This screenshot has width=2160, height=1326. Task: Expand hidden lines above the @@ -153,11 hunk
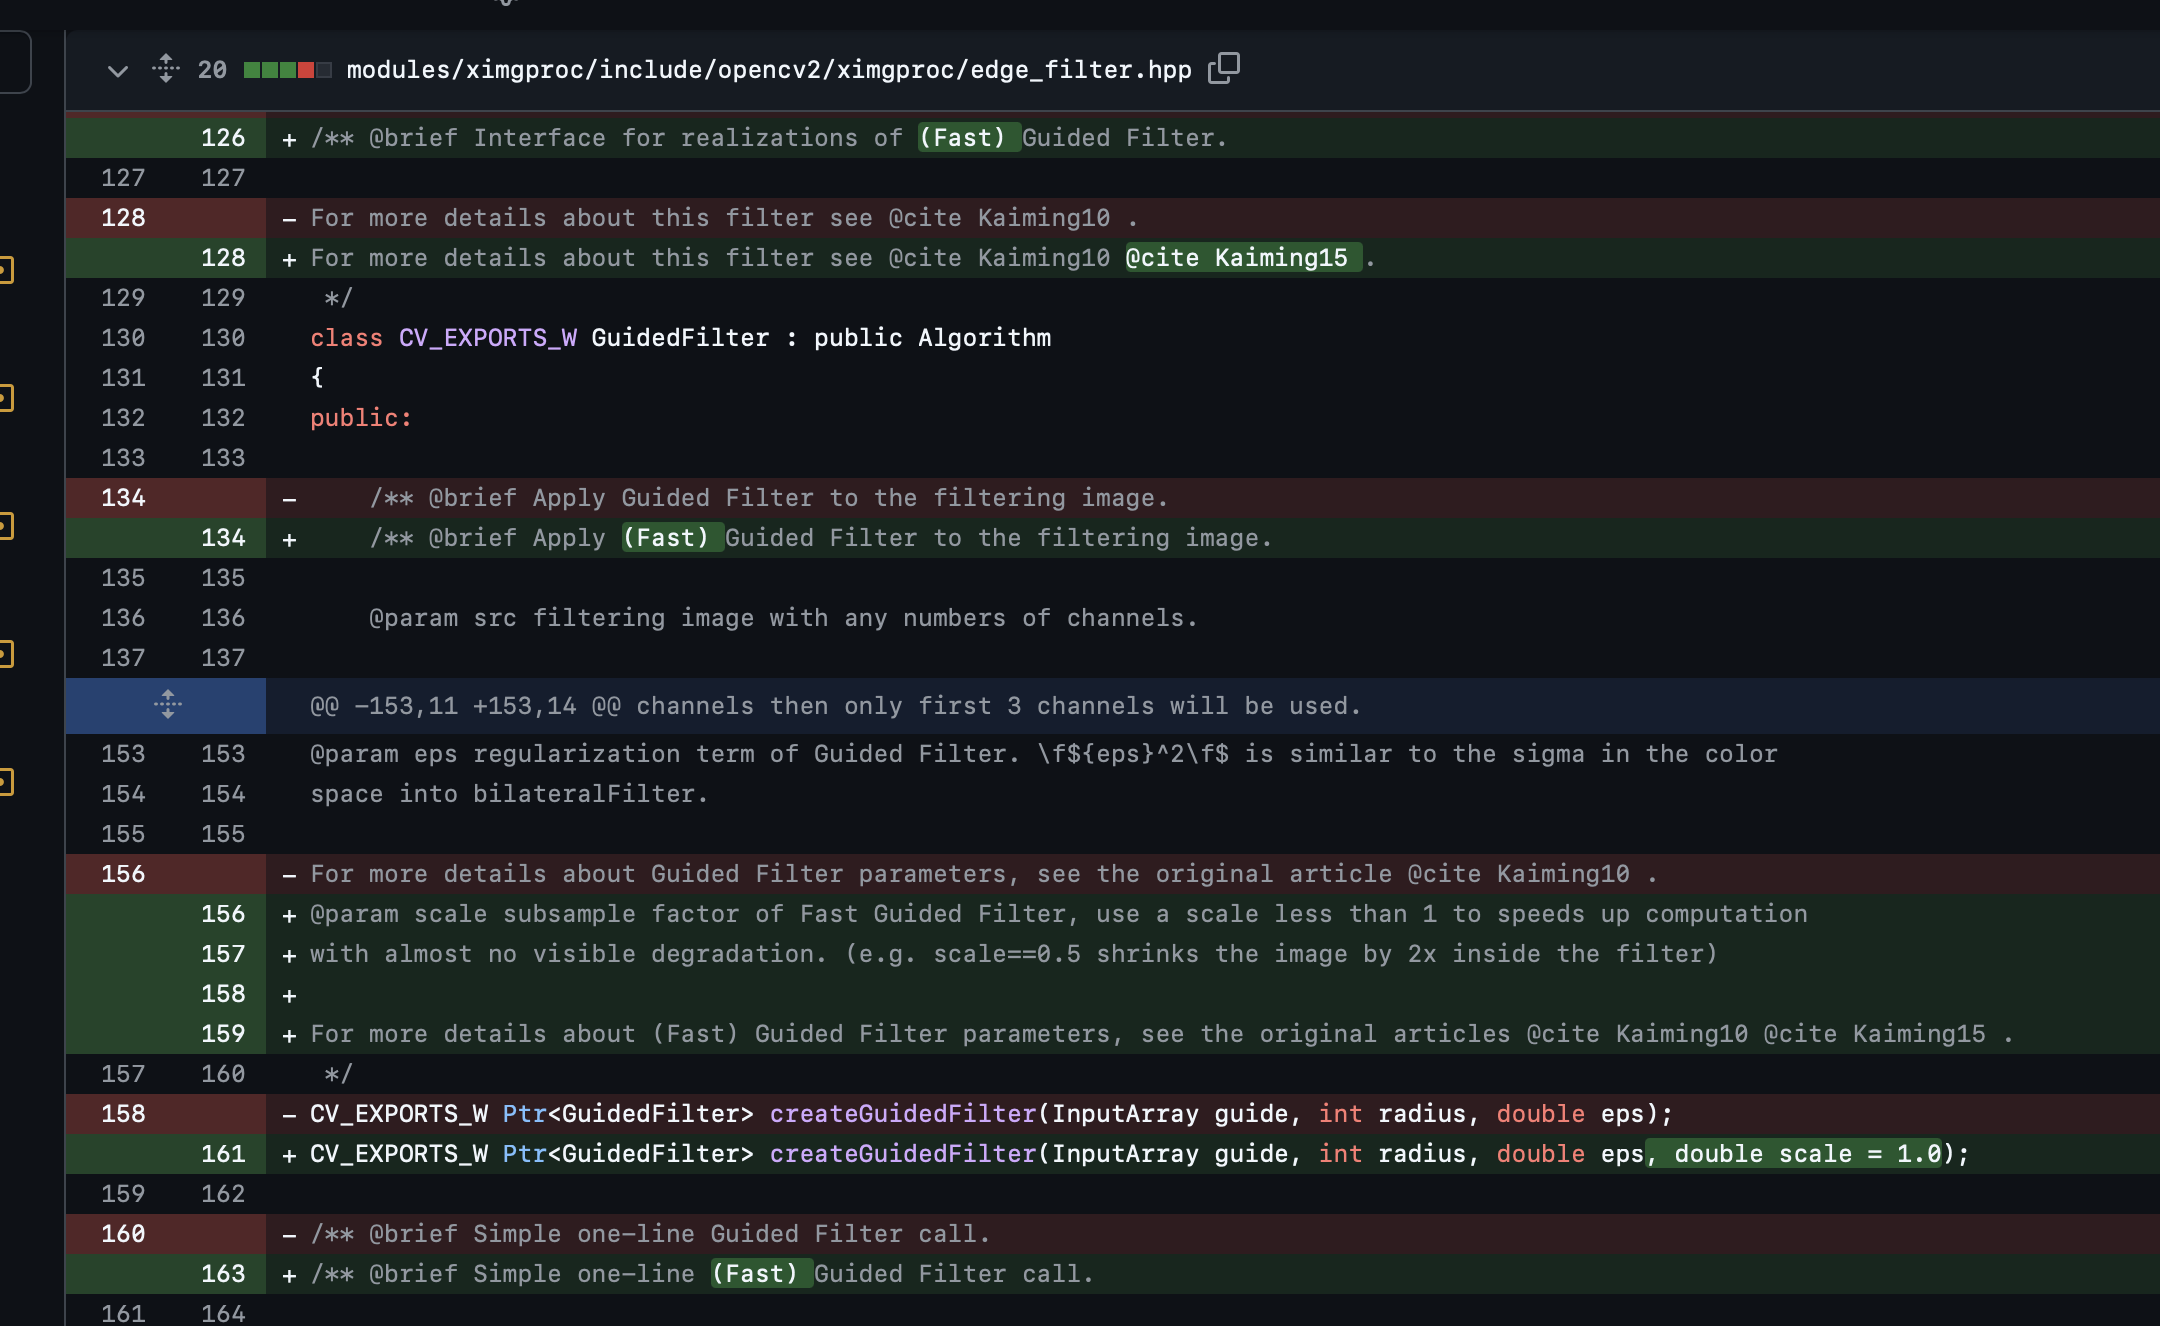coord(167,705)
